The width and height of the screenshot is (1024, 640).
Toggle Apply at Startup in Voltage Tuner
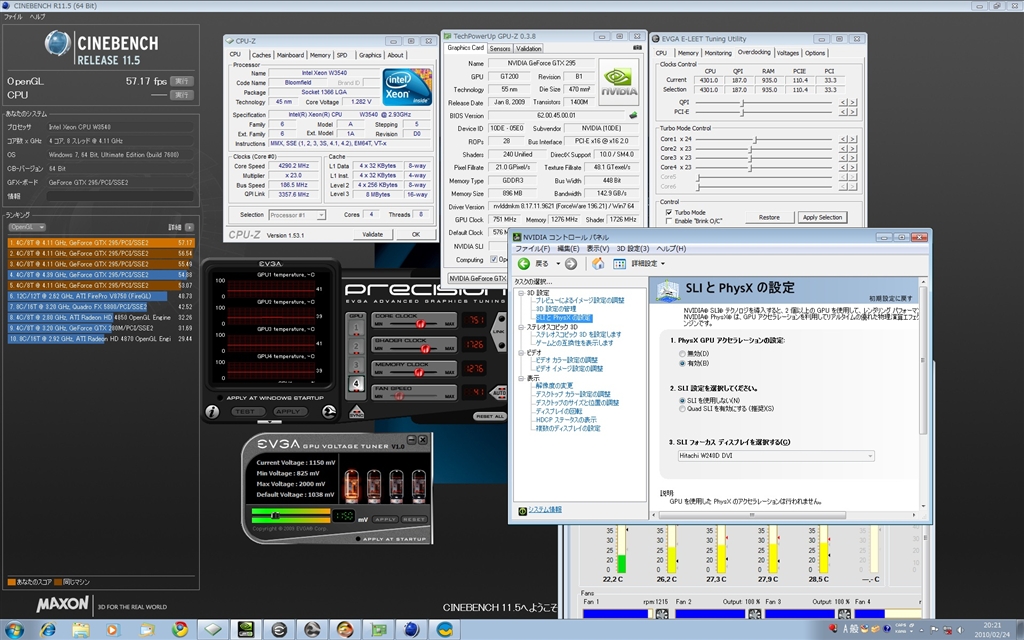(x=358, y=539)
